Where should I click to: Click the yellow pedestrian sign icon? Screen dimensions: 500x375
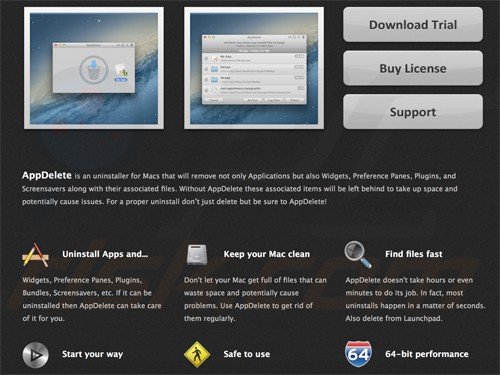(x=197, y=354)
